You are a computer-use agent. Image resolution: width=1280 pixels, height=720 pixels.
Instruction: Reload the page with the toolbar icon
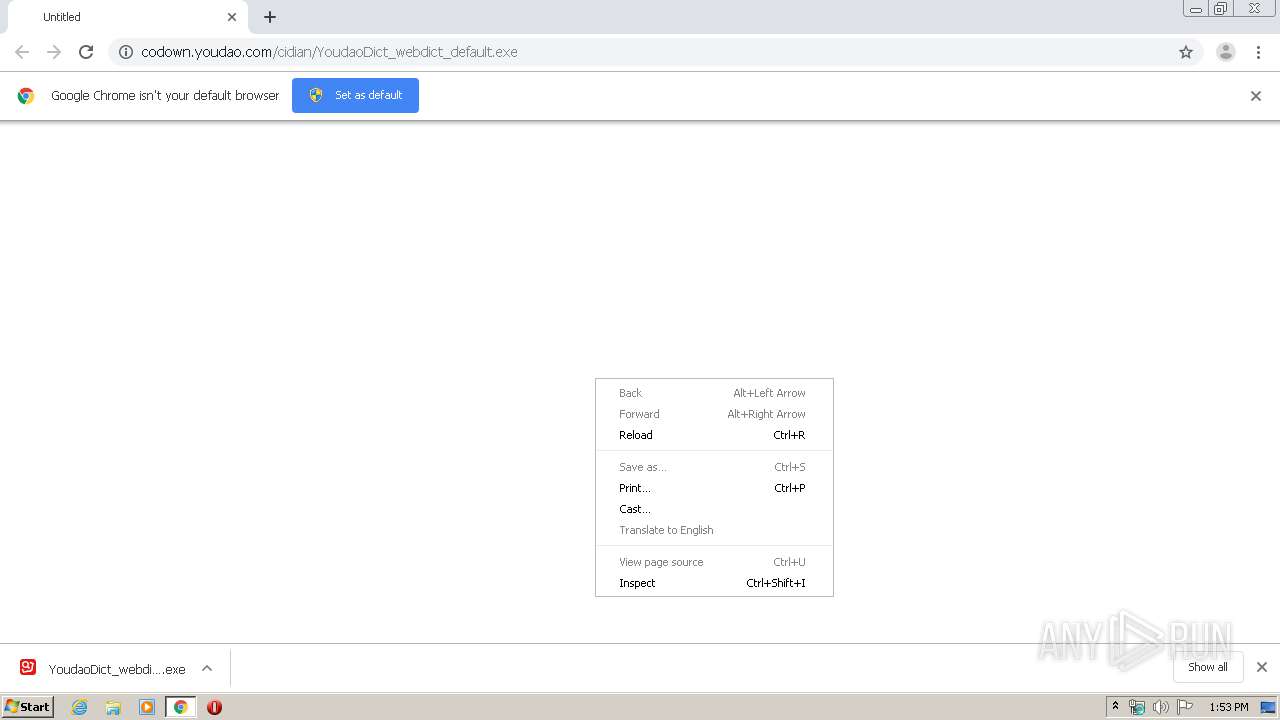point(86,52)
